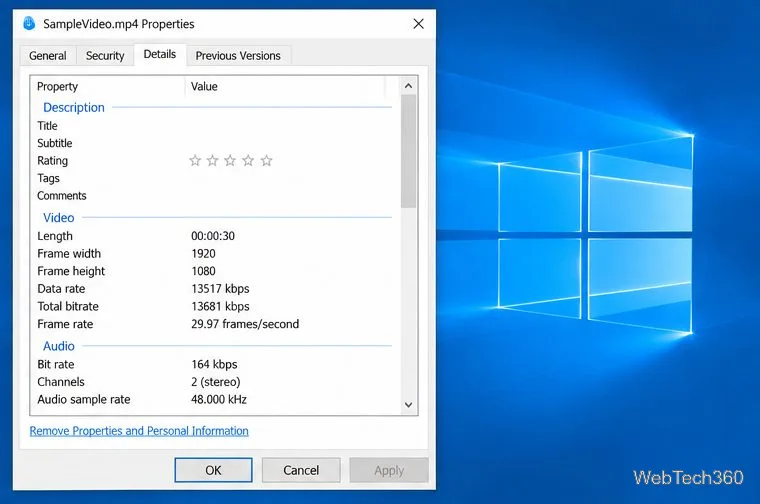Click the Value column header
This screenshot has width=760, height=504.
(285, 87)
